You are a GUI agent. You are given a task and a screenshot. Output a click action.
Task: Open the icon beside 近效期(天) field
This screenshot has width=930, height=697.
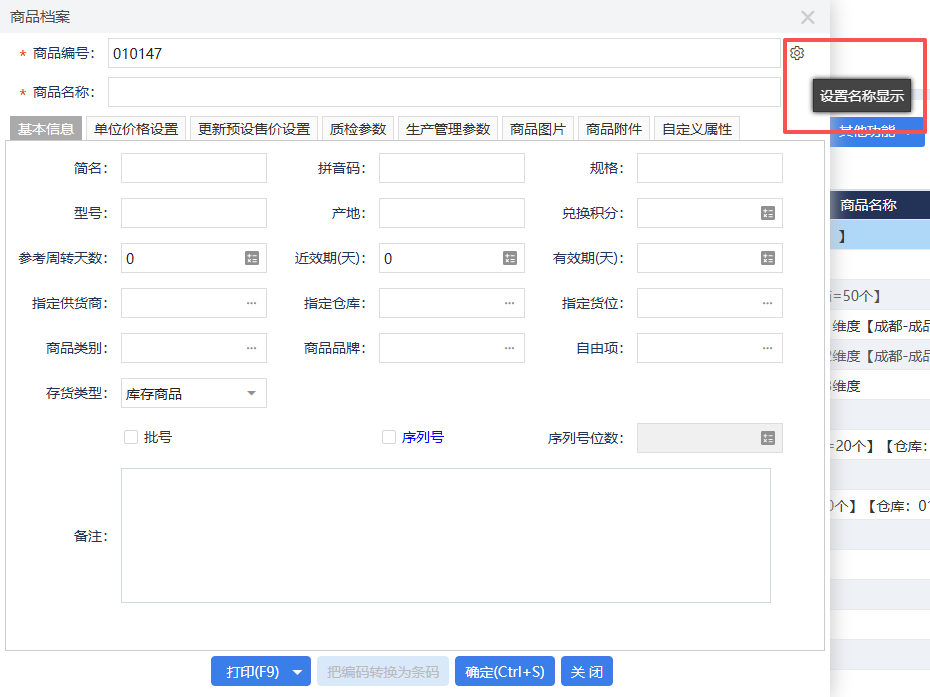point(512,257)
